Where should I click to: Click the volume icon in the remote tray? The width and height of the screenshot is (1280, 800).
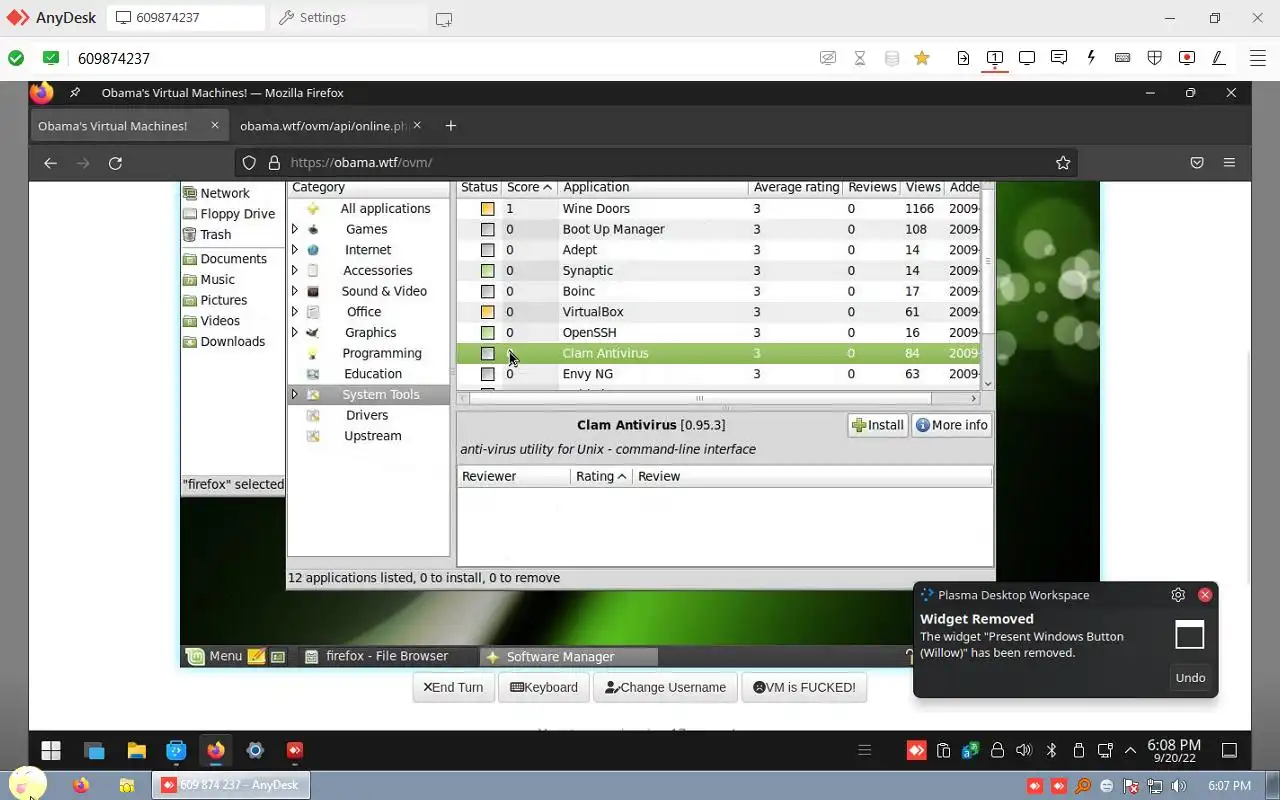1024,750
